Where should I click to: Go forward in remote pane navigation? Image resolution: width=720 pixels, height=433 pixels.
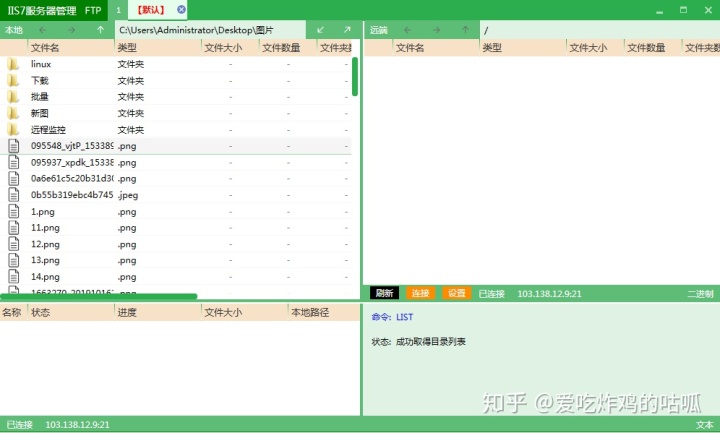point(436,30)
